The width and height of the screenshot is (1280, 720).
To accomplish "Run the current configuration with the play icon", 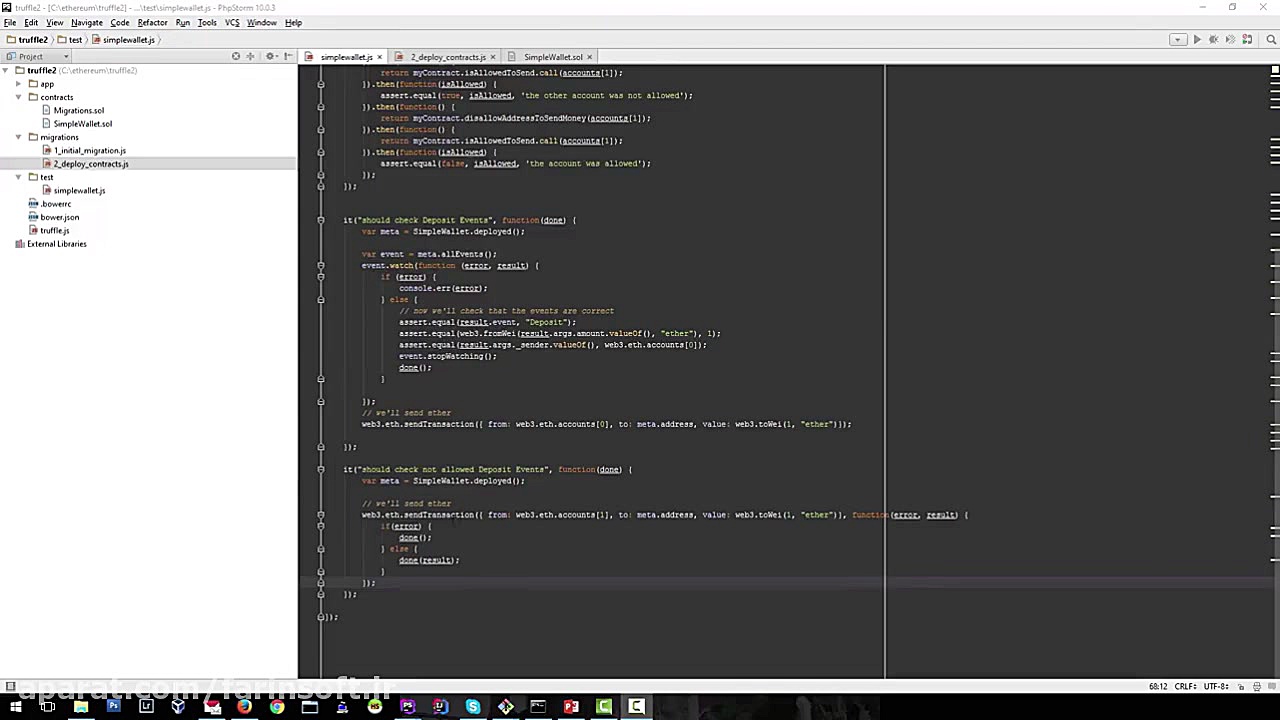I will click(1197, 39).
